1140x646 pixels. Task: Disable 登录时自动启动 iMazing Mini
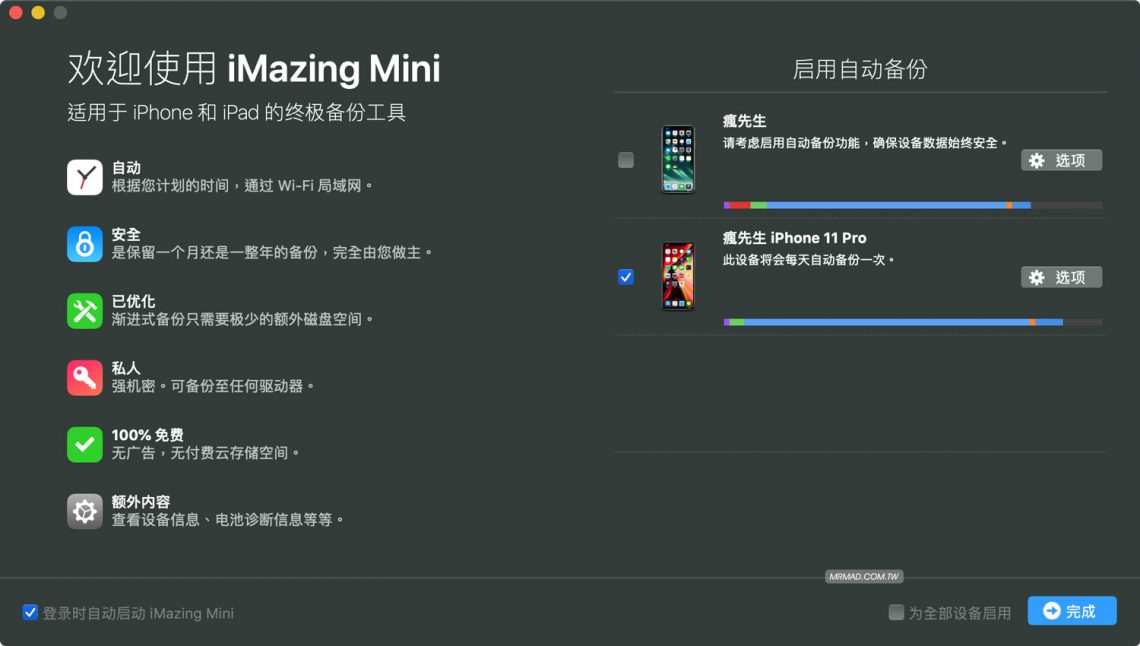[x=31, y=613]
